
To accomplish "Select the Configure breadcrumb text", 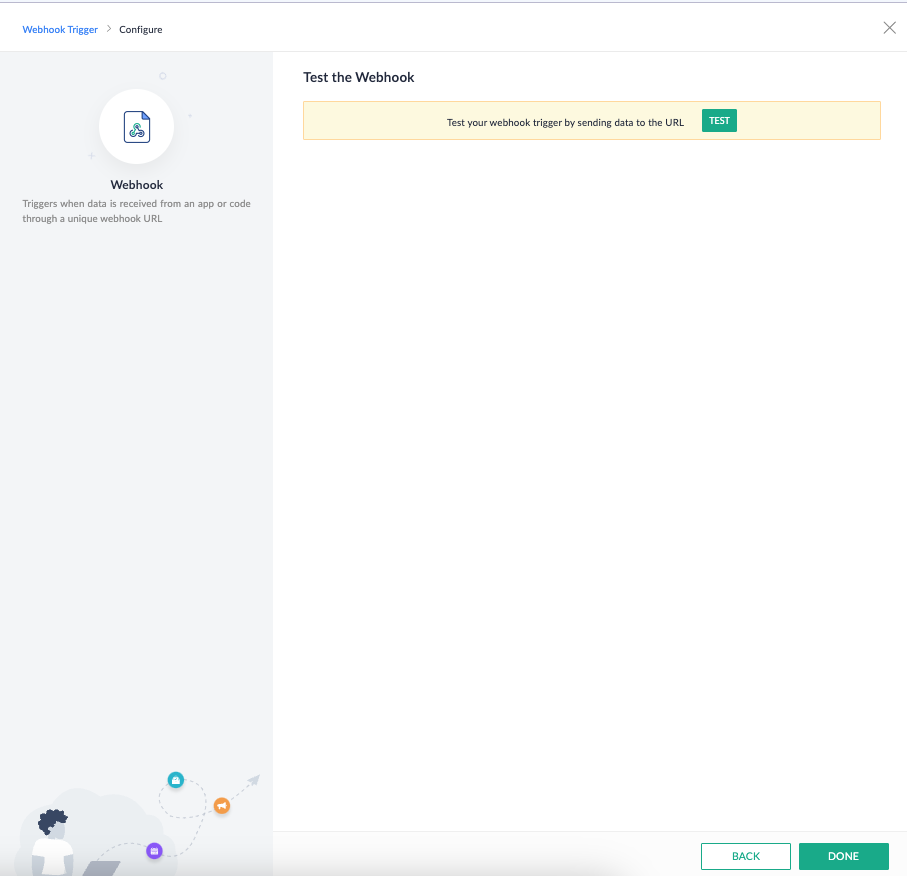I will (x=141, y=30).
